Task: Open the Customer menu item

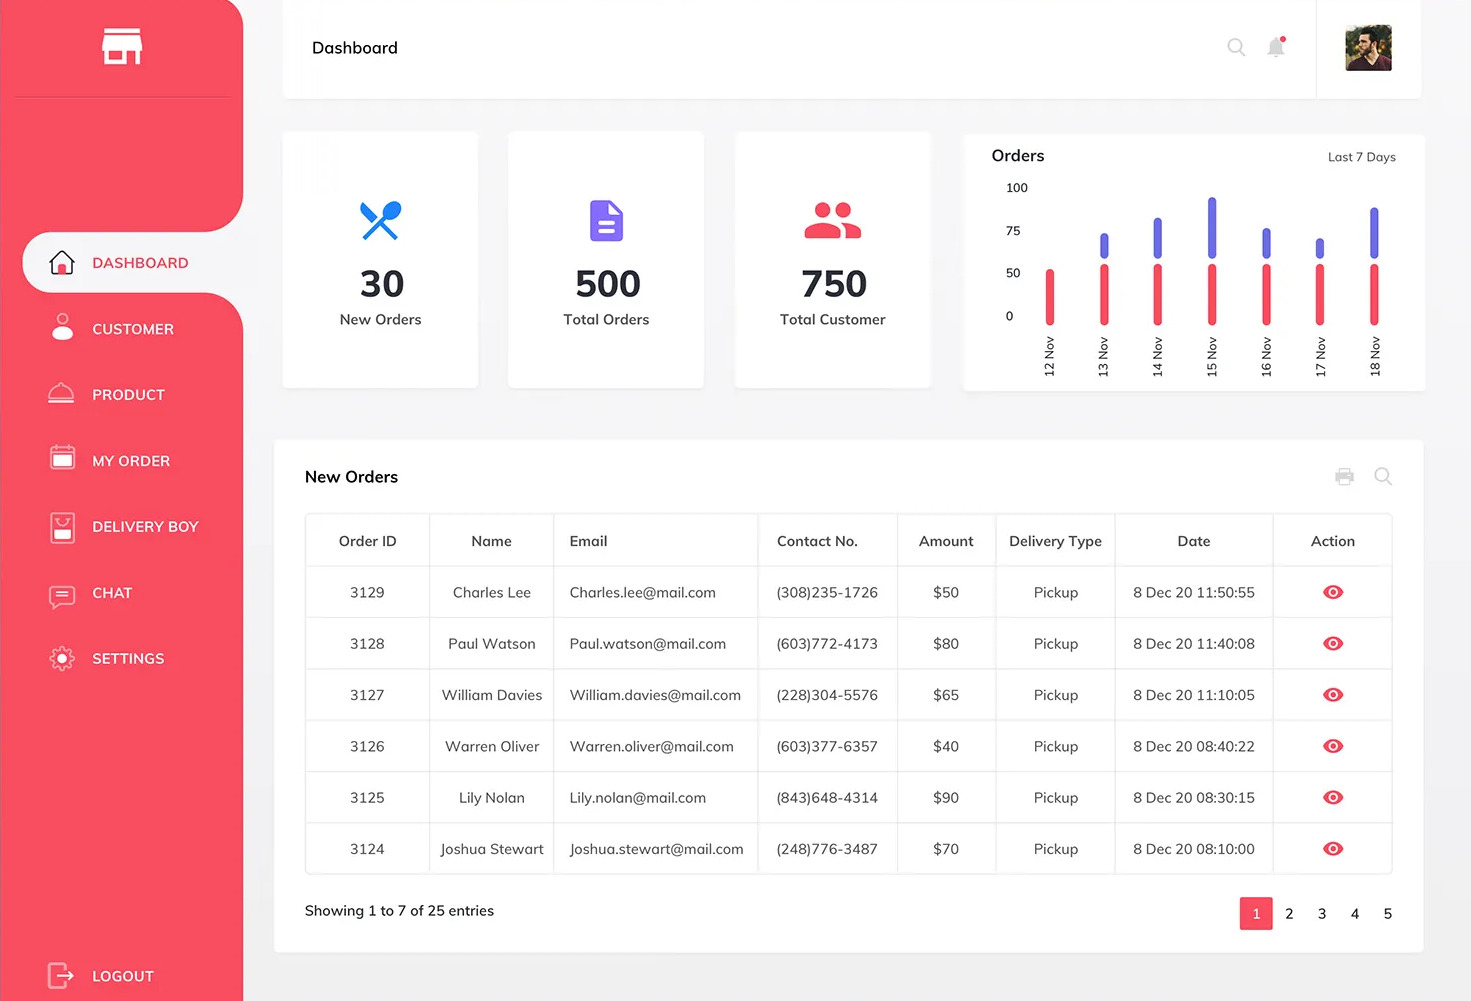Action: (x=132, y=329)
